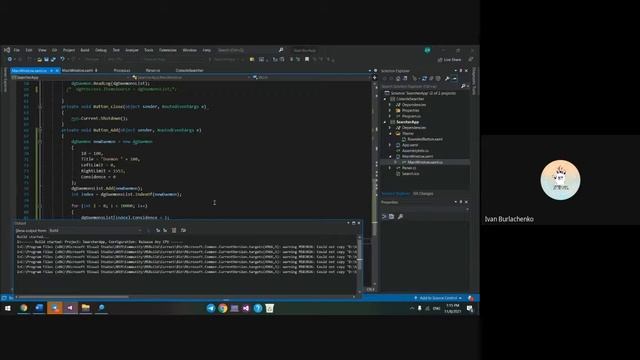The height and width of the screenshot is (360, 640).
Task: Click the blue question mark taskbar icon
Action: click(258, 308)
